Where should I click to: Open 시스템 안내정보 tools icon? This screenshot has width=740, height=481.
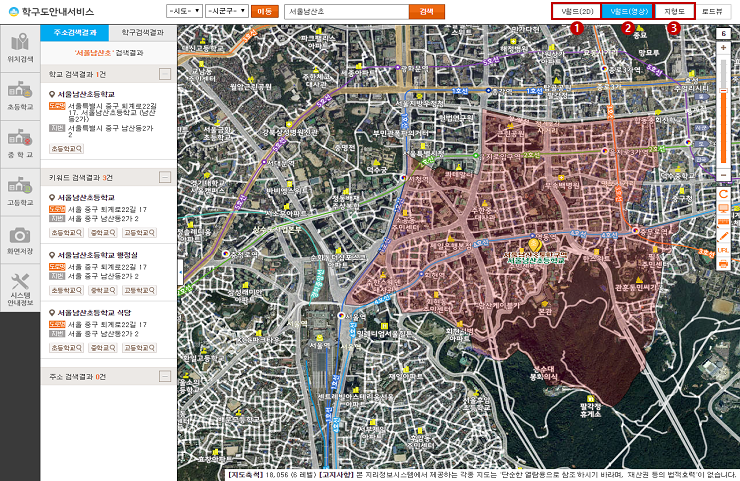20,288
